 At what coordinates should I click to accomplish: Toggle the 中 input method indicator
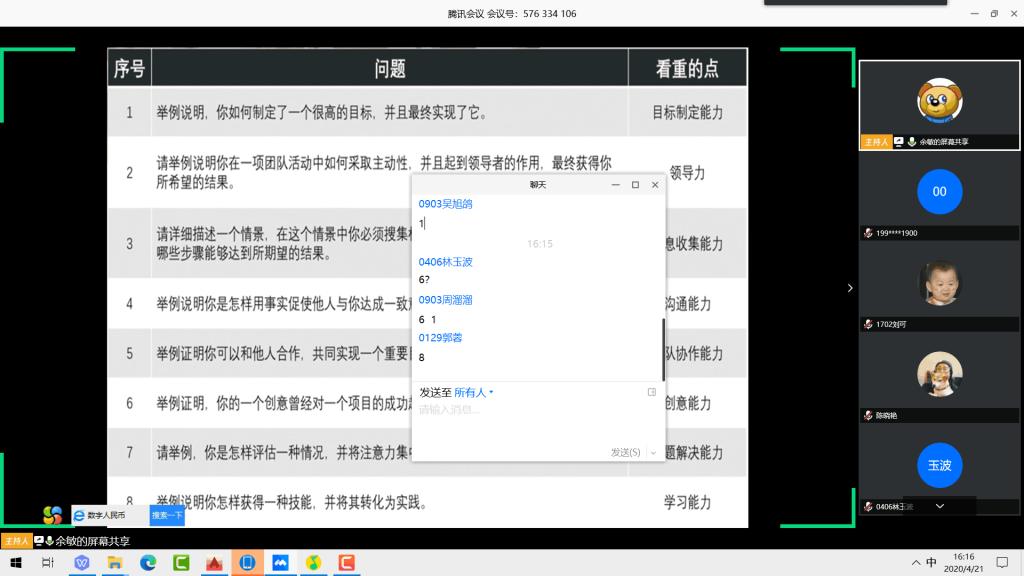(x=932, y=563)
